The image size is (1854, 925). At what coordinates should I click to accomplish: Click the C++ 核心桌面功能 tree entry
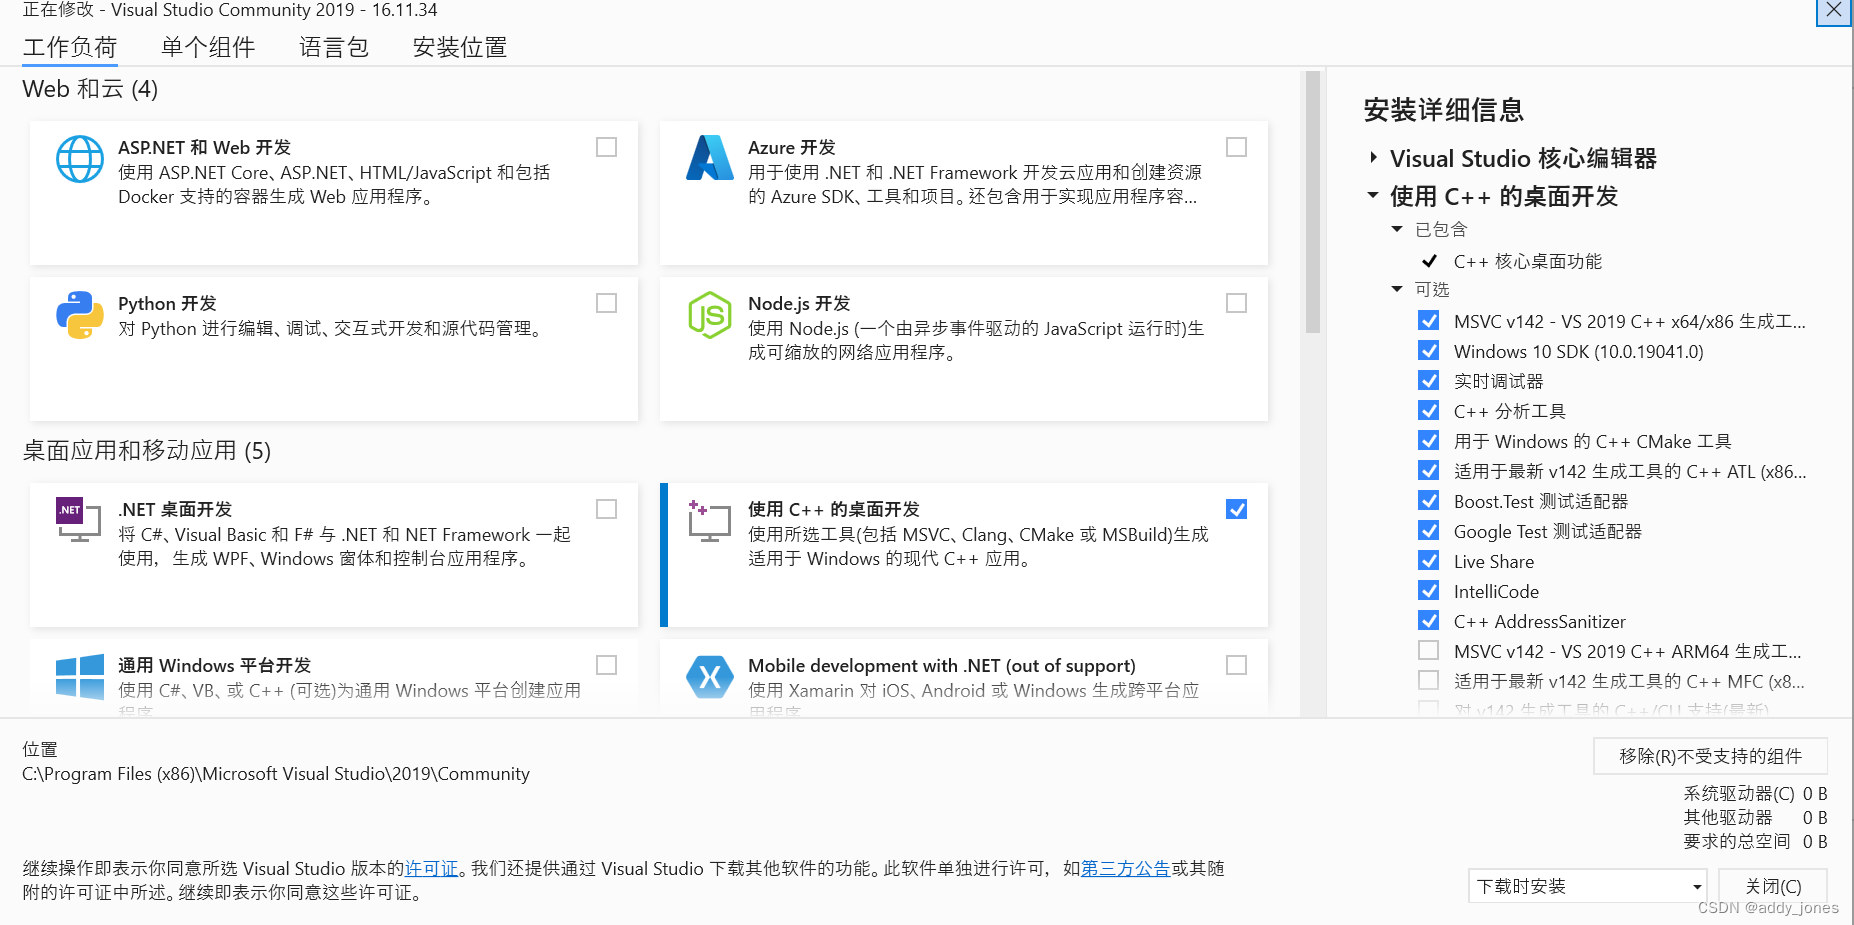[1527, 261]
